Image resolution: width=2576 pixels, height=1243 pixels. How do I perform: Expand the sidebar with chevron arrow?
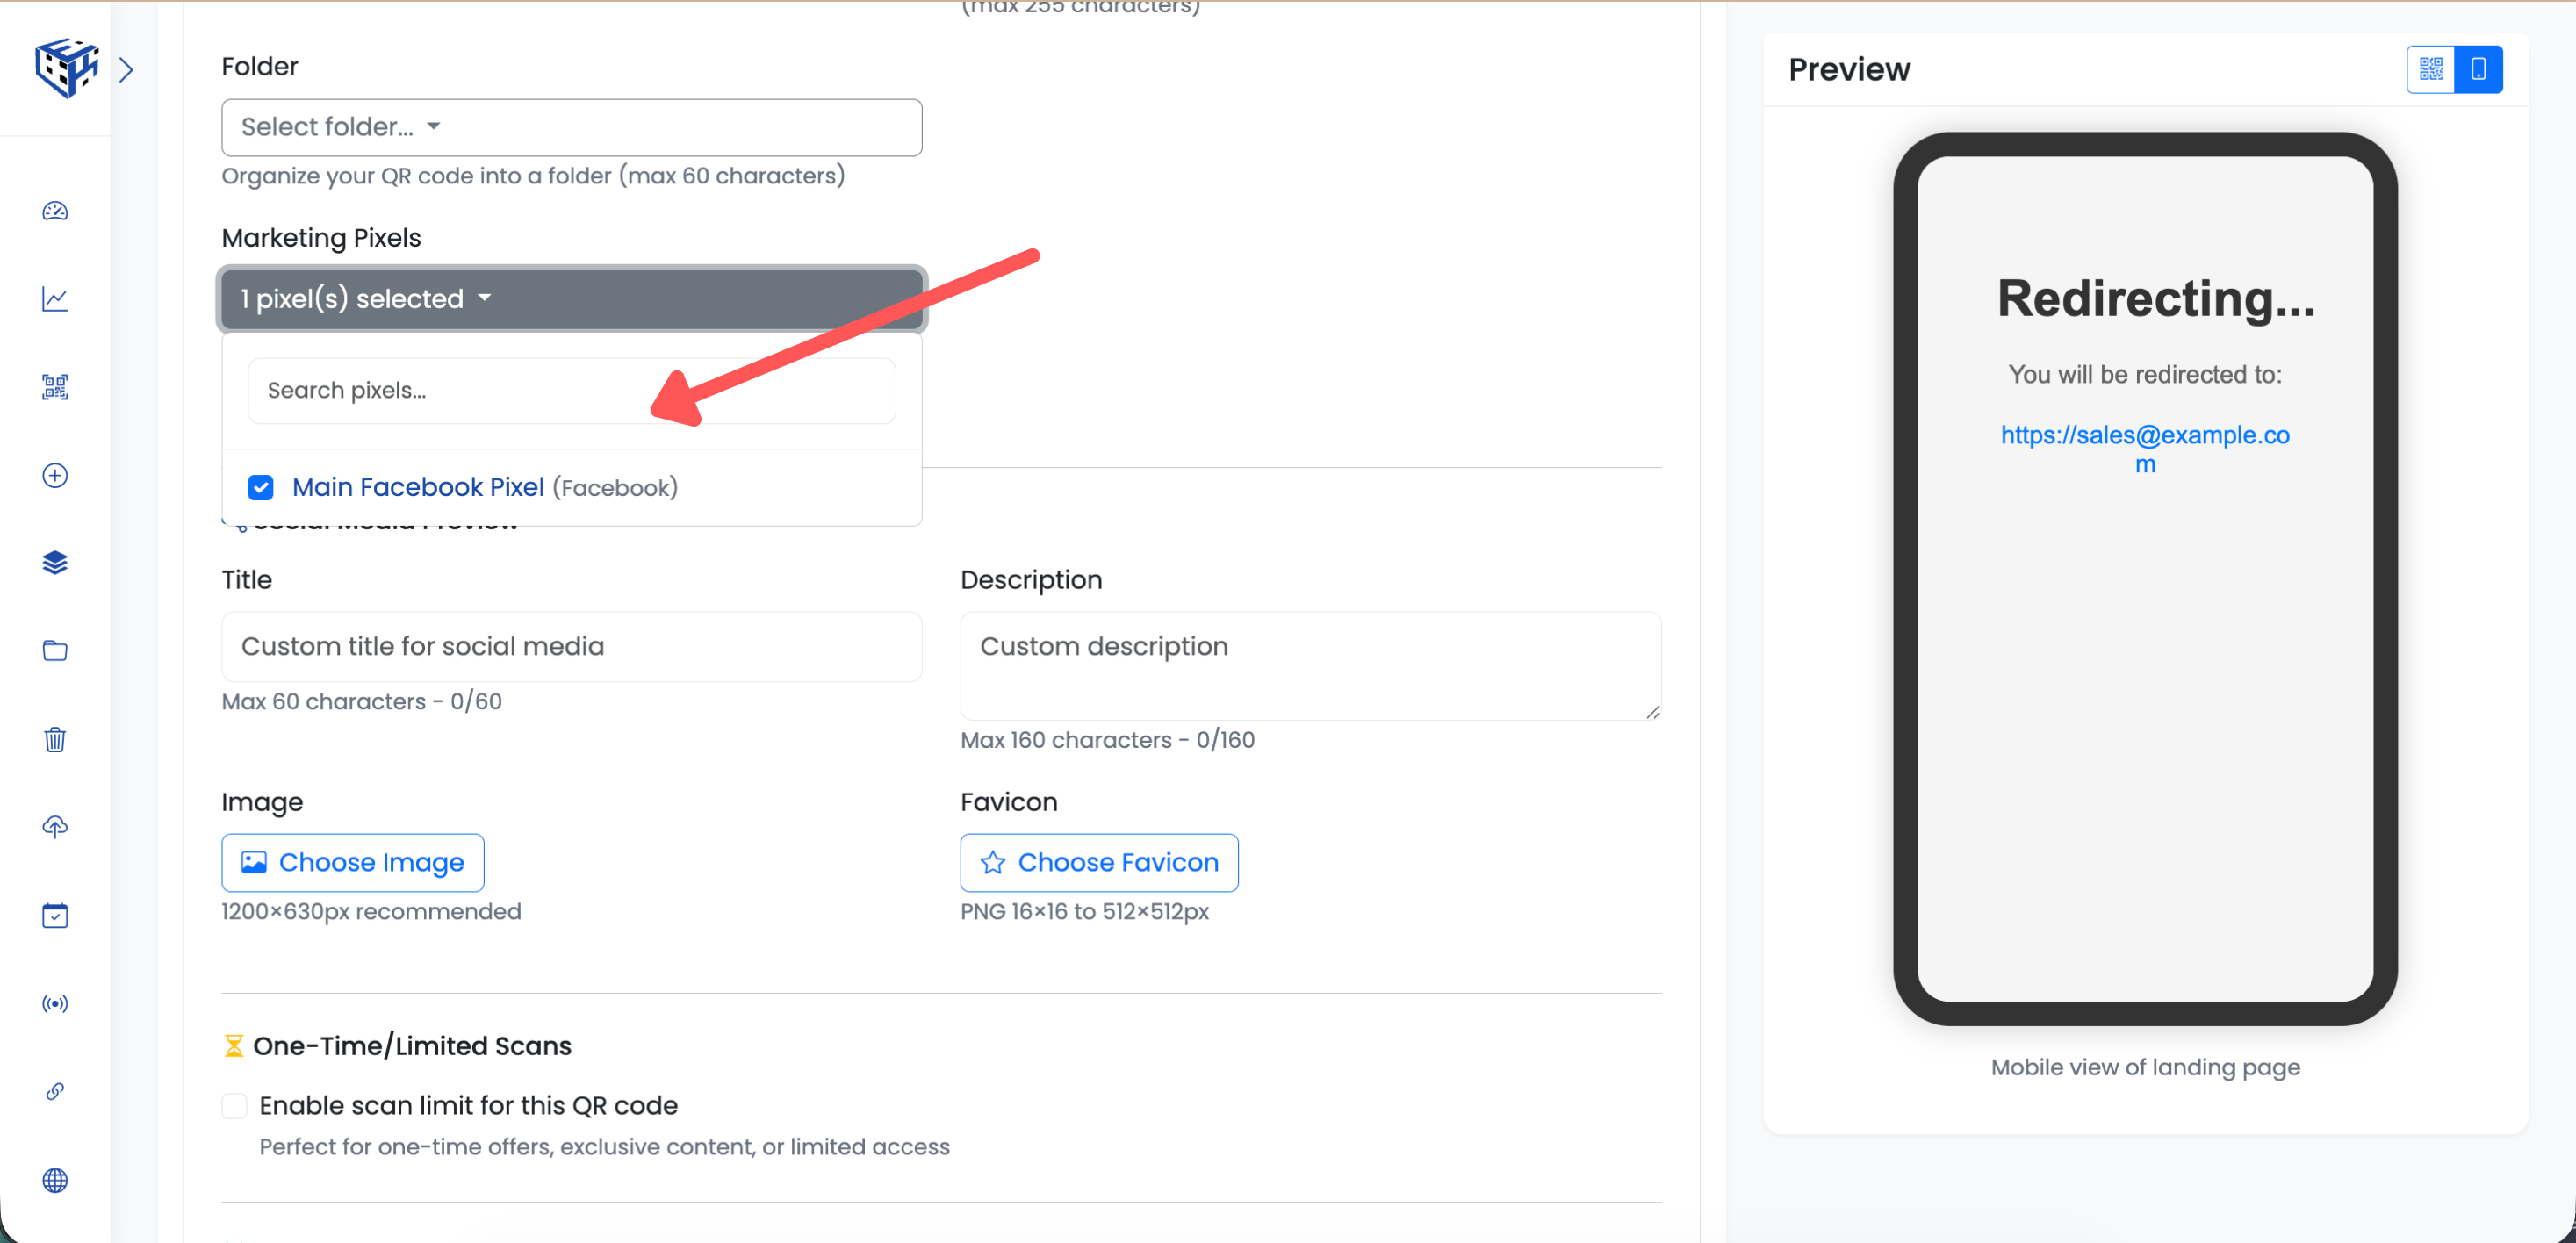tap(126, 69)
